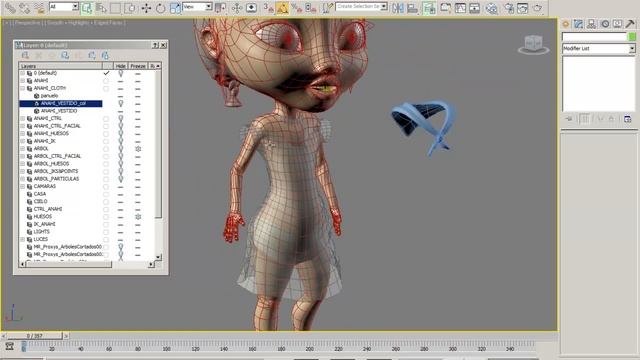Open the reference coordinate system 'View' dropdown
The image size is (640, 360).
[x=209, y=7]
